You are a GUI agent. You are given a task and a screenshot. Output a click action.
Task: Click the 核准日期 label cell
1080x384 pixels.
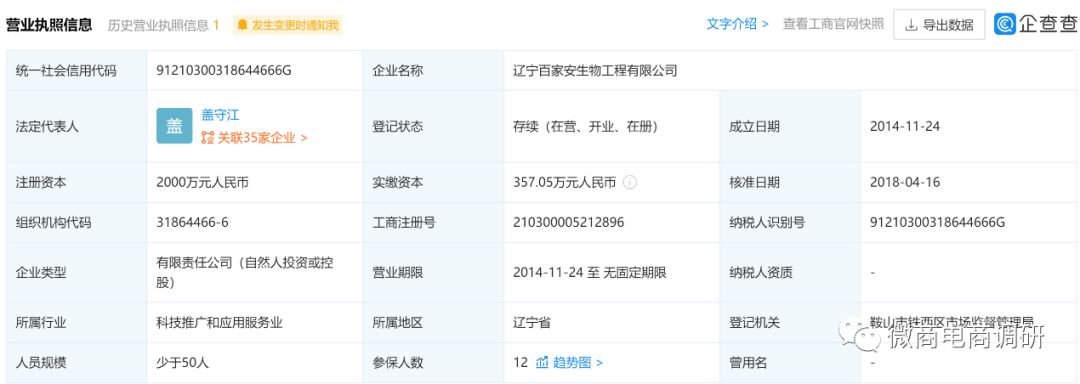790,183
